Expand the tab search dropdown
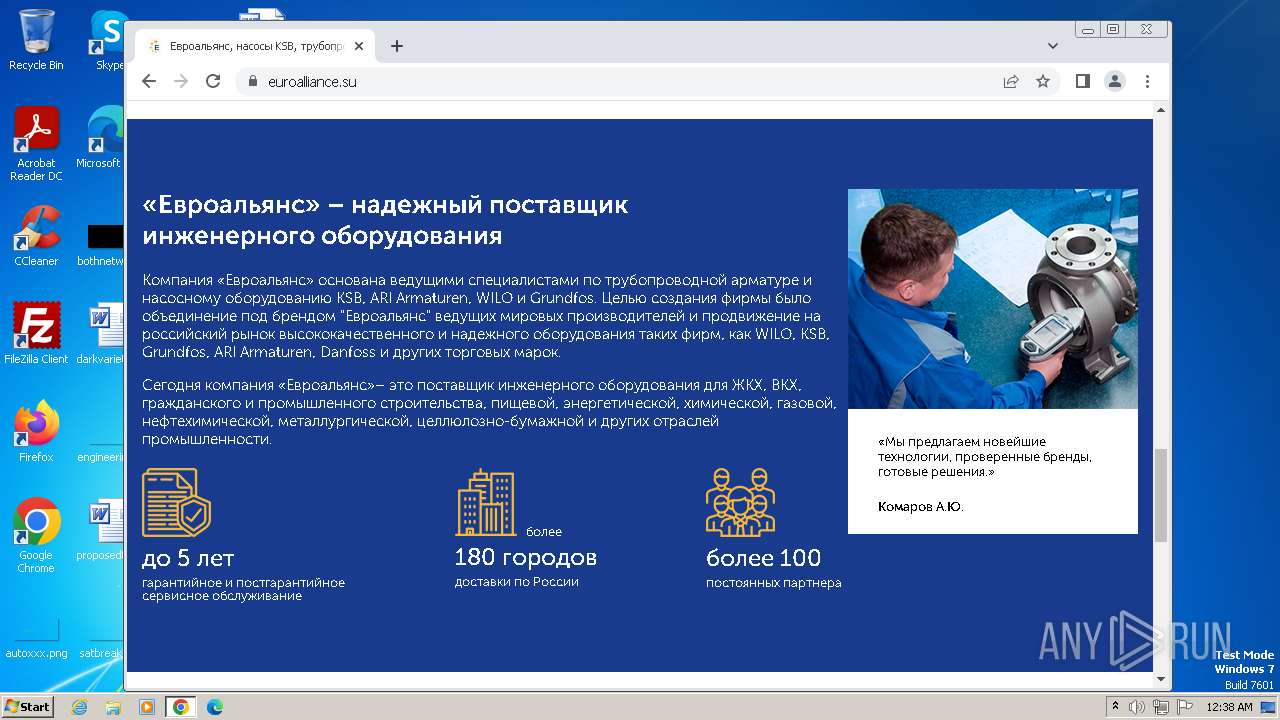 (x=1053, y=46)
